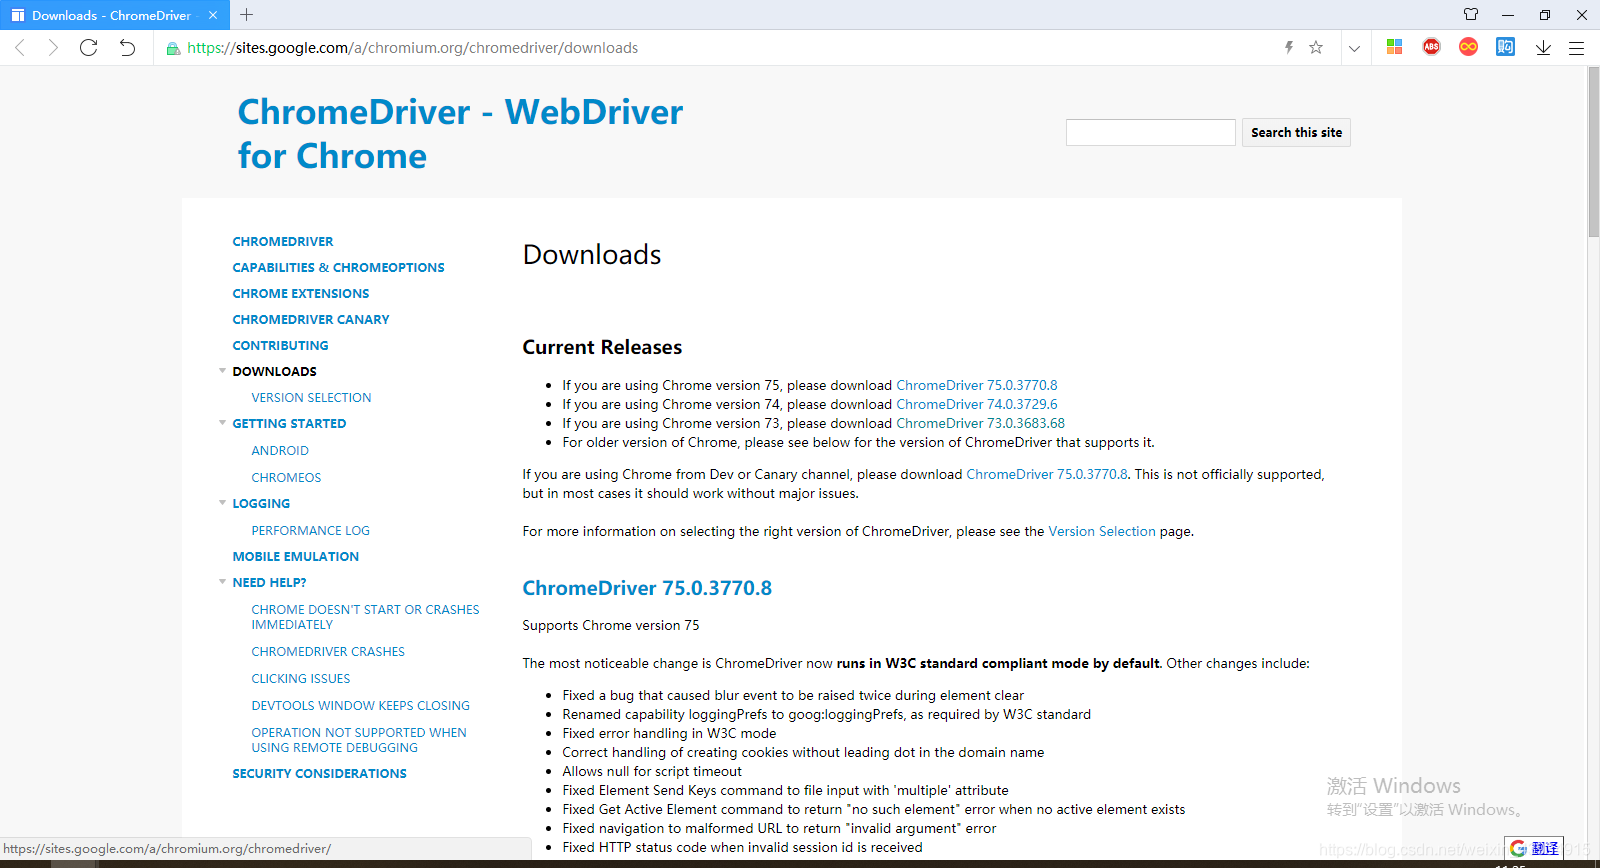Click the Search this site button
The width and height of the screenshot is (1600, 868).
(x=1296, y=132)
